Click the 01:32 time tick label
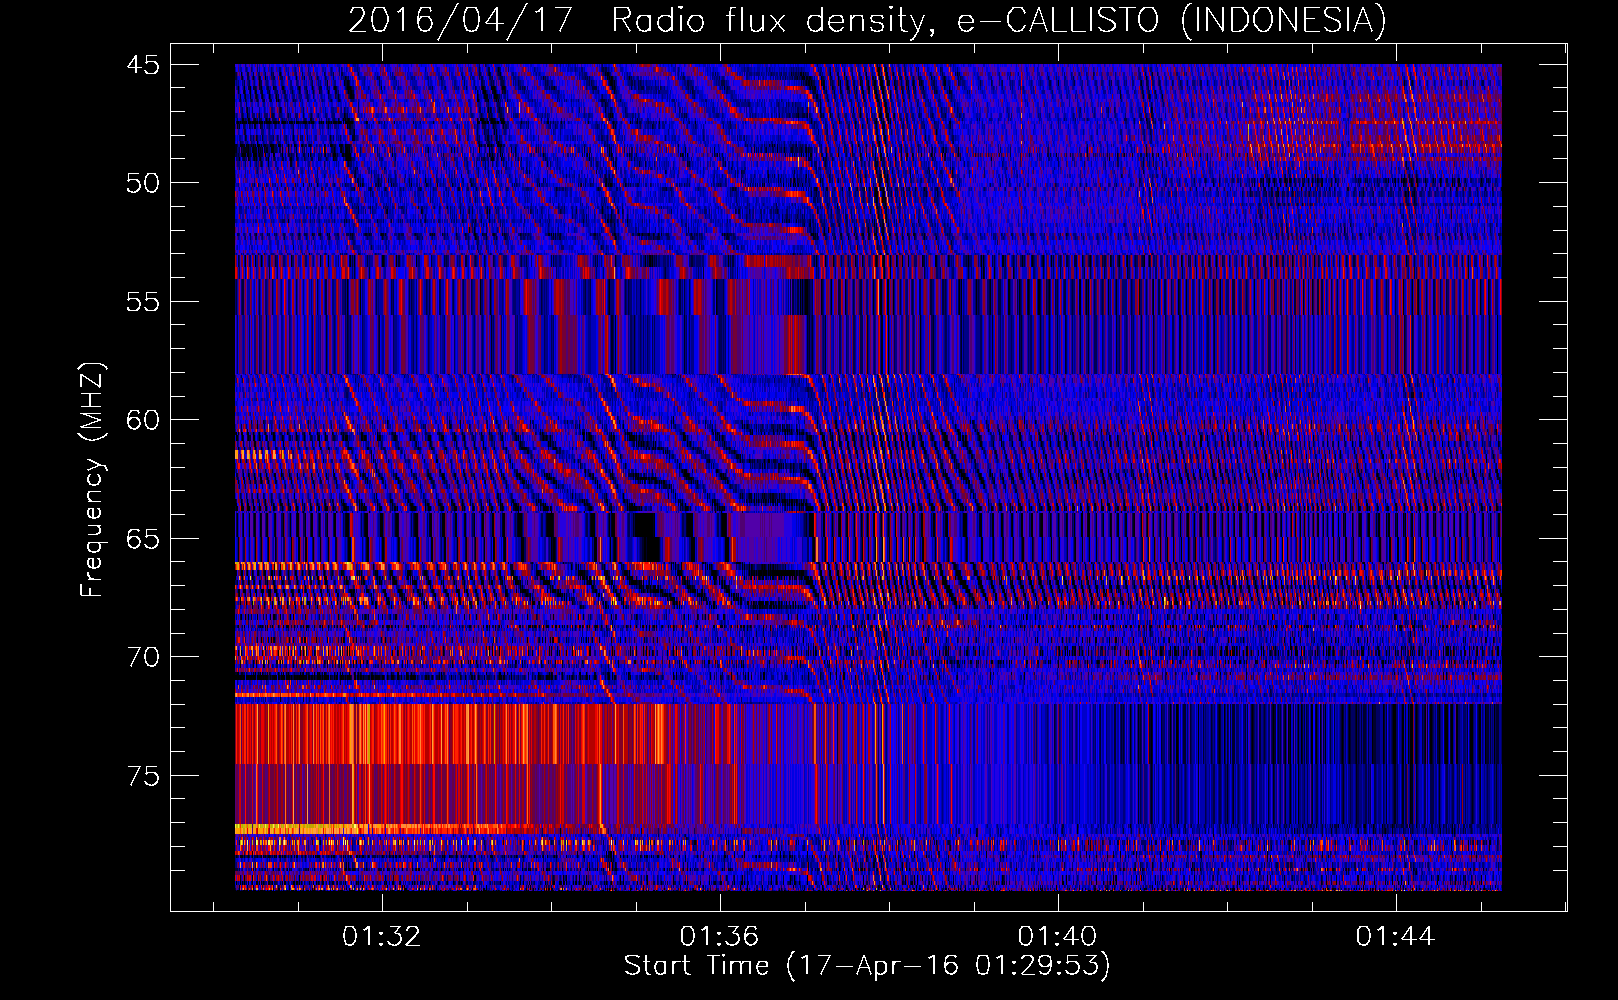This screenshot has height=1000, width=1618. pyautogui.click(x=381, y=936)
